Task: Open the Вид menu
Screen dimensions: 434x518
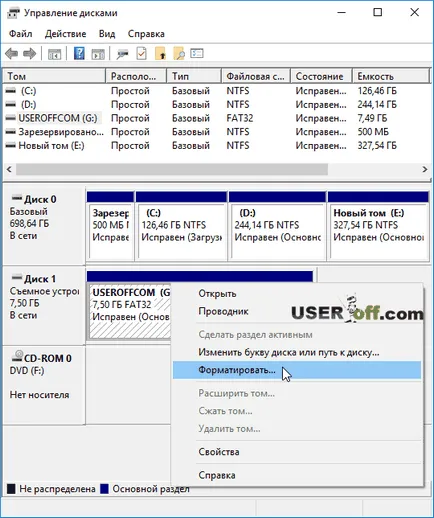Action: click(x=107, y=34)
